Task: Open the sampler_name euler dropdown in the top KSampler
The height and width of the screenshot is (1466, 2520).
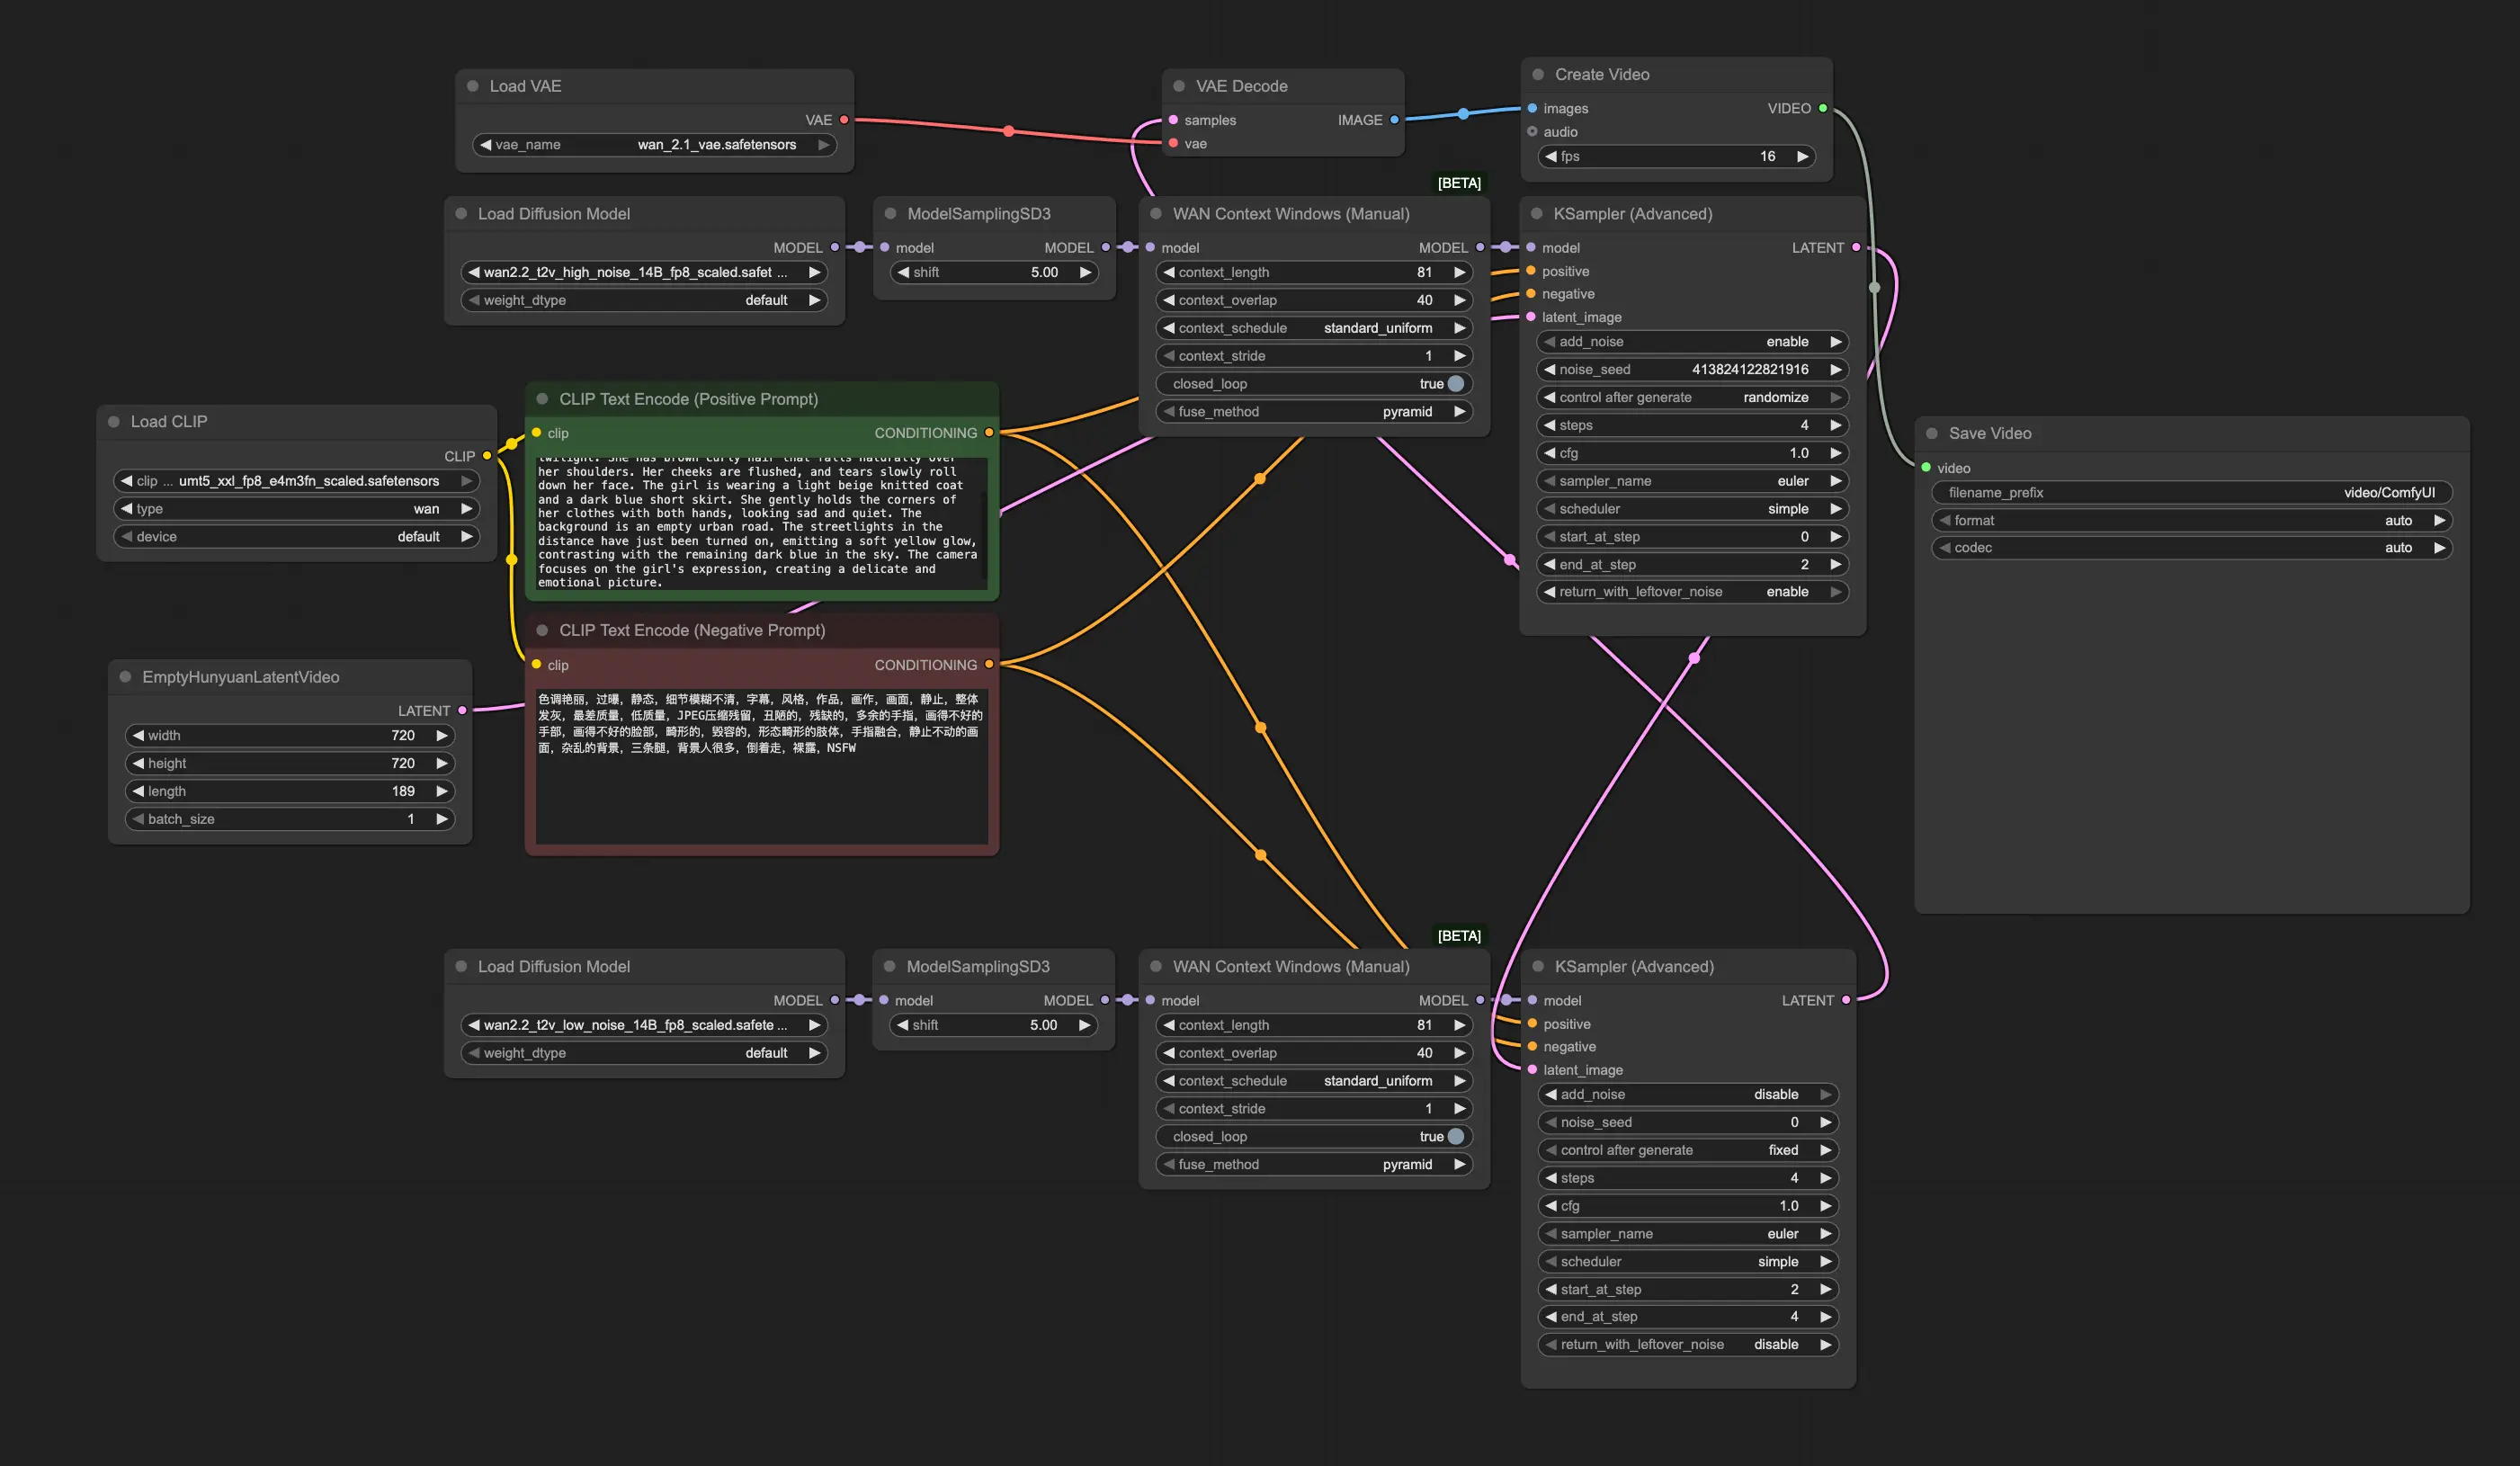Action: click(x=1692, y=481)
